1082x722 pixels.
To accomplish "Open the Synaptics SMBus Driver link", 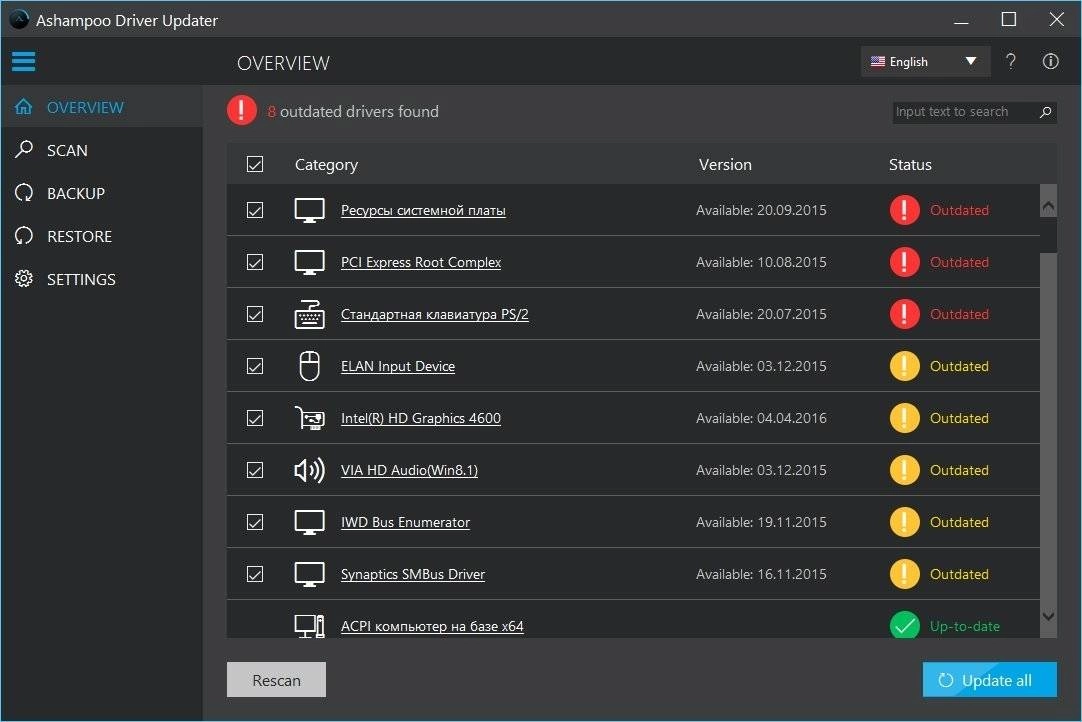I will 413,574.
